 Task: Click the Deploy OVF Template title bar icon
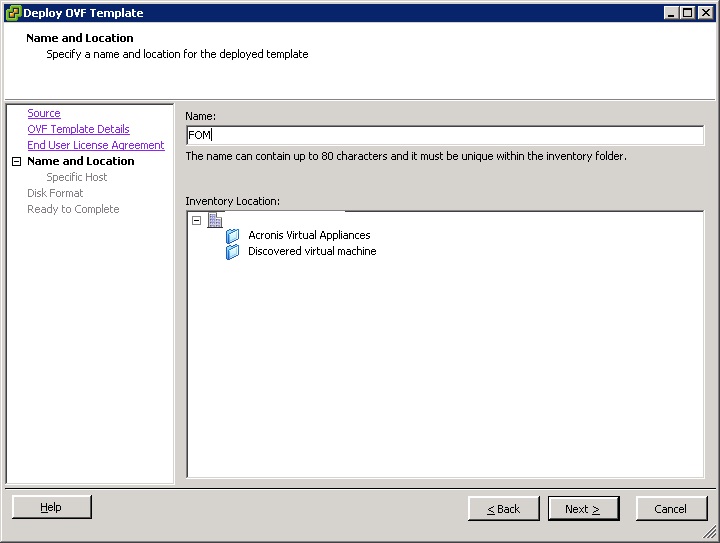pyautogui.click(x=13, y=12)
